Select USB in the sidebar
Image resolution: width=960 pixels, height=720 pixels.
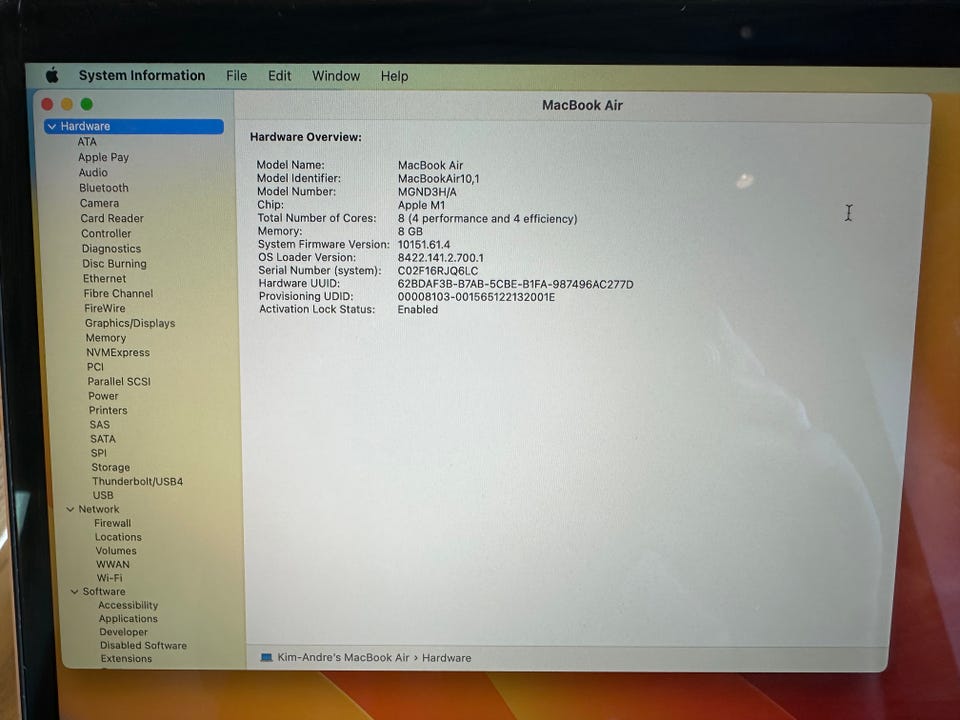point(103,495)
